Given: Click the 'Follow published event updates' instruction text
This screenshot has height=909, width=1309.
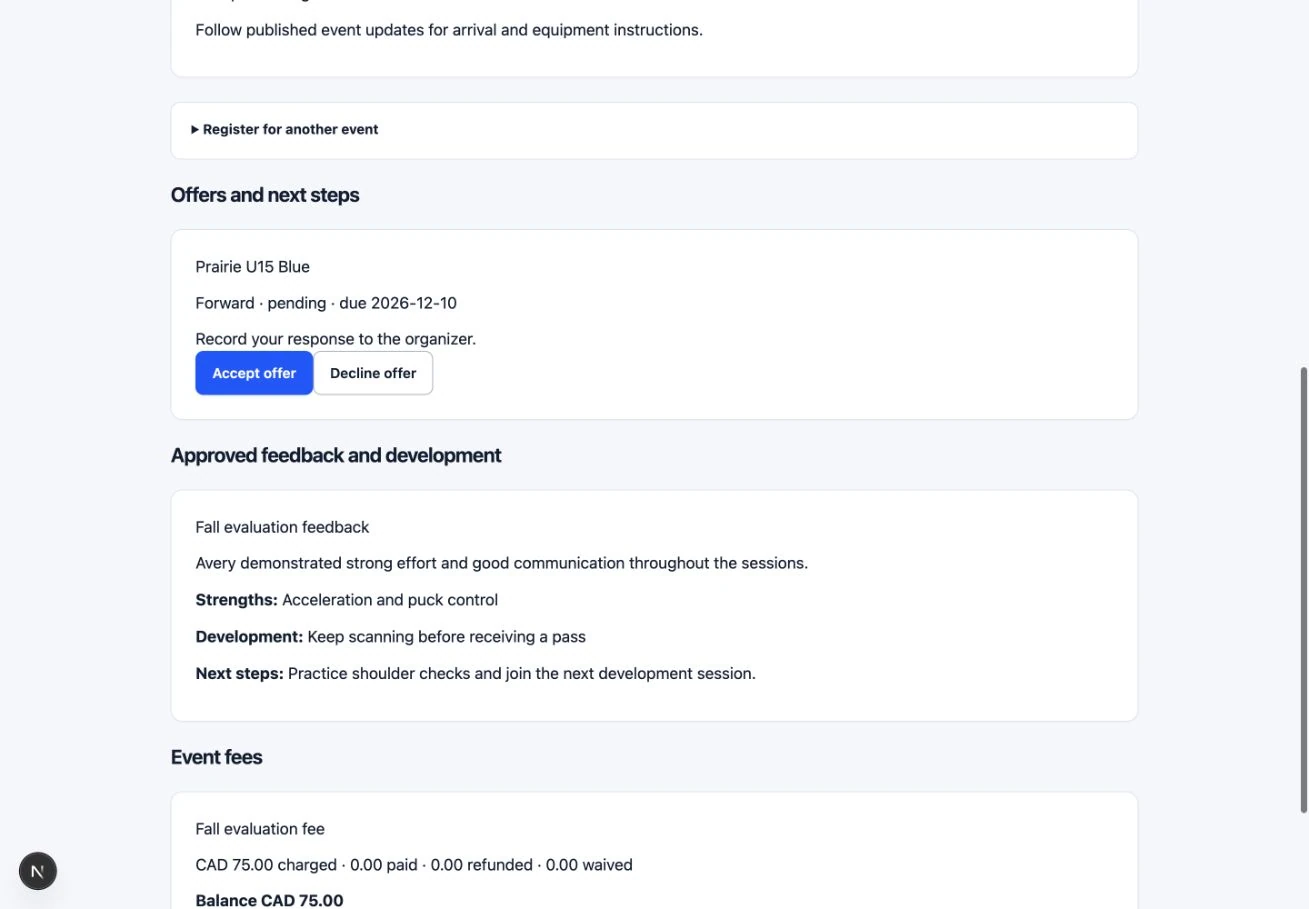Looking at the screenshot, I should pos(449,30).
